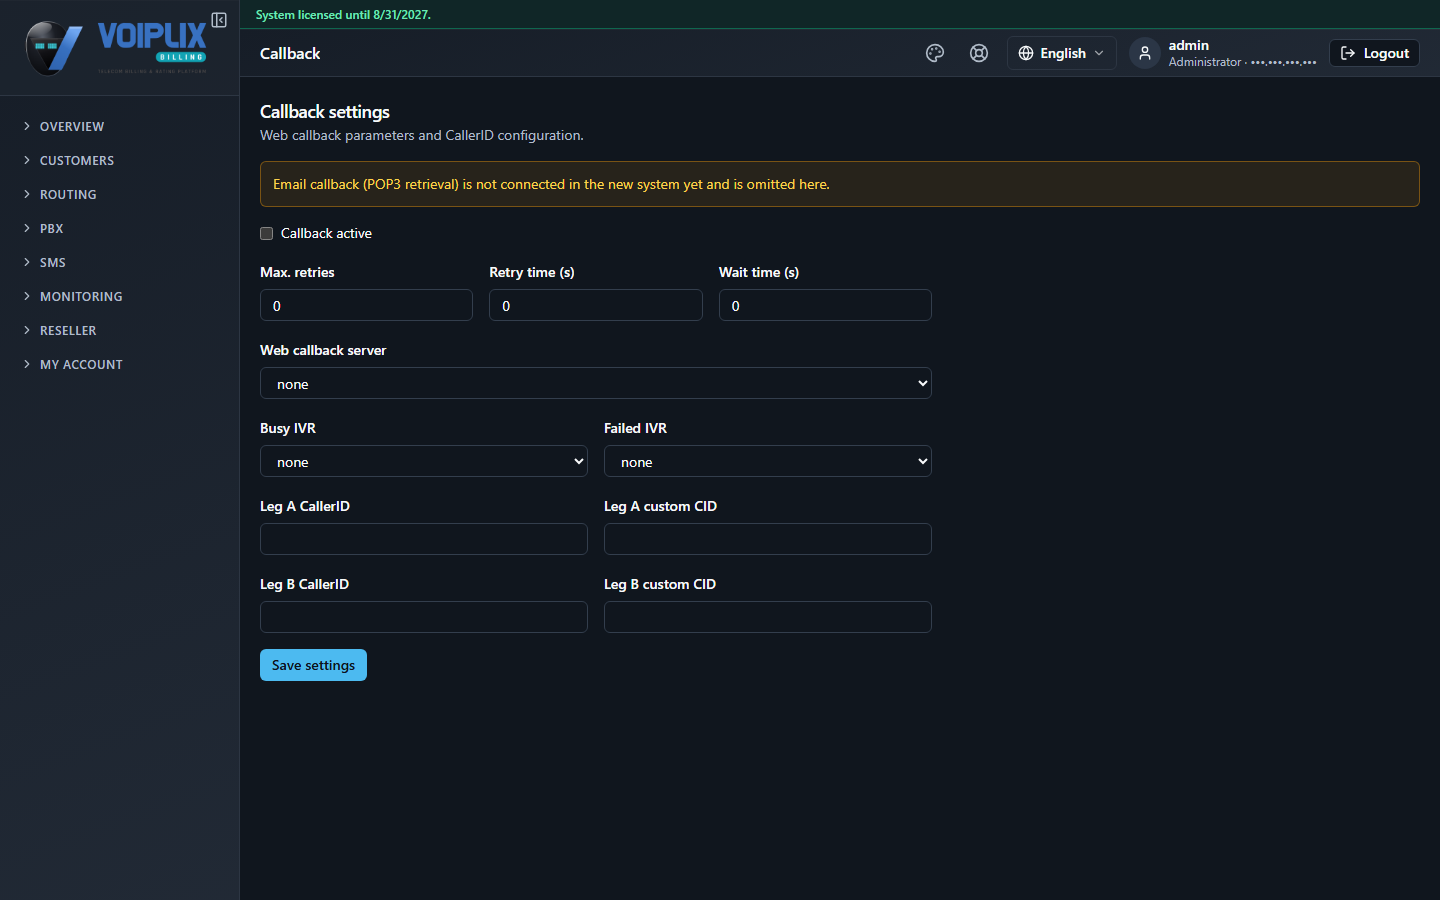Click the Leg A CallerID field
Image resolution: width=1440 pixels, height=900 pixels.
pos(424,539)
